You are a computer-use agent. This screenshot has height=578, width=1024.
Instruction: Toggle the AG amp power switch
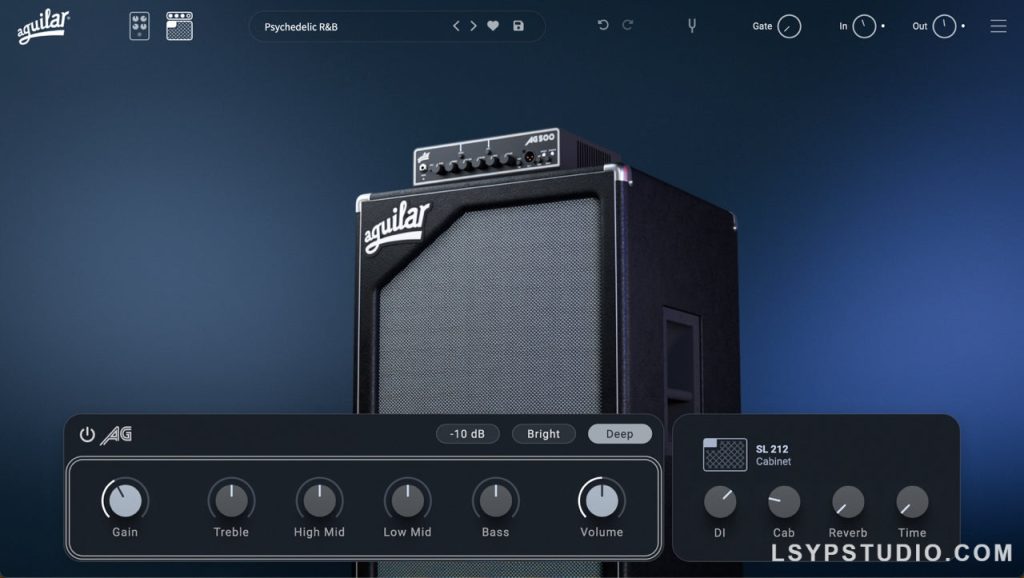click(88, 434)
